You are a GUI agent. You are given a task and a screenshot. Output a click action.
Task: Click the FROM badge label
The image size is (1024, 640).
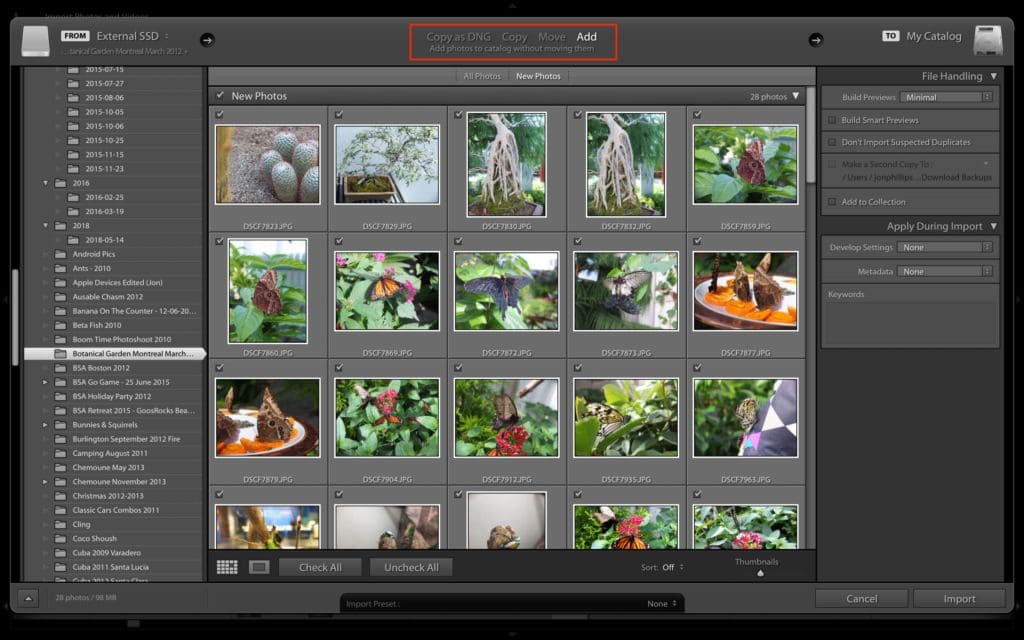click(x=75, y=36)
